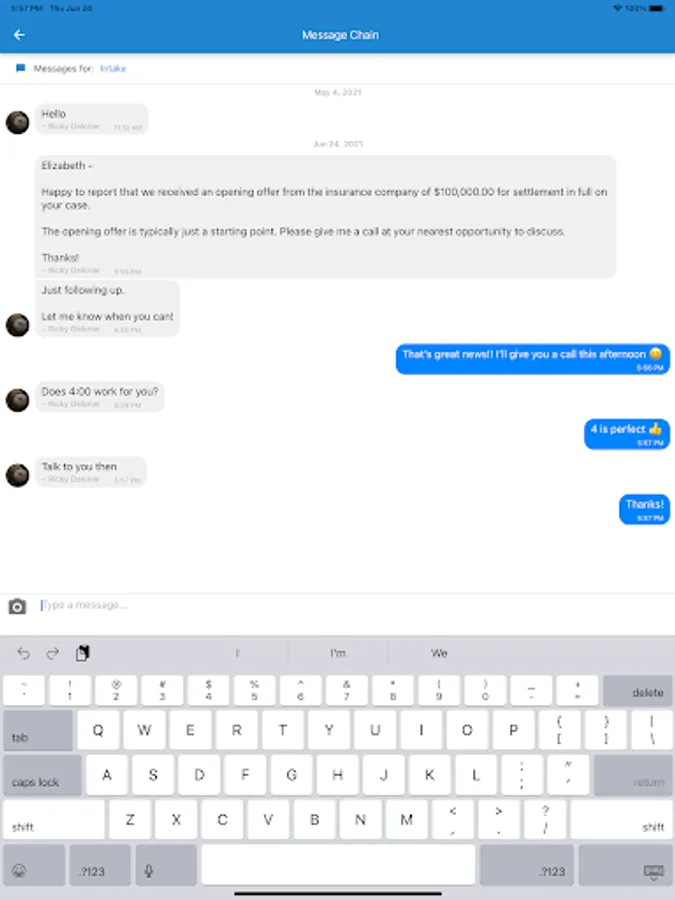
Task: Tap the delete key
Action: pyautogui.click(x=637, y=690)
